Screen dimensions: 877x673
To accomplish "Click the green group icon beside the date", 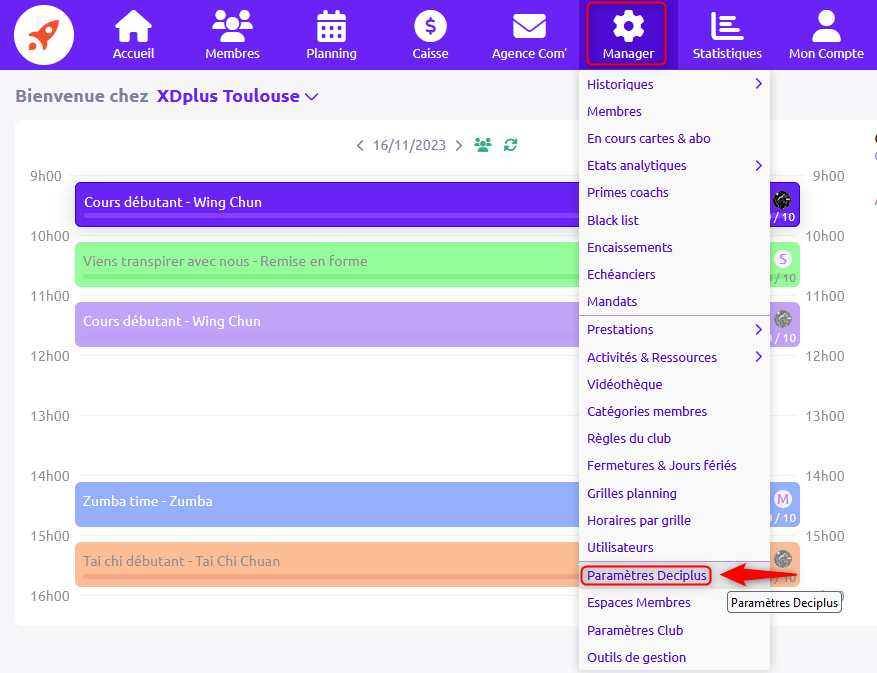I will coord(483,145).
